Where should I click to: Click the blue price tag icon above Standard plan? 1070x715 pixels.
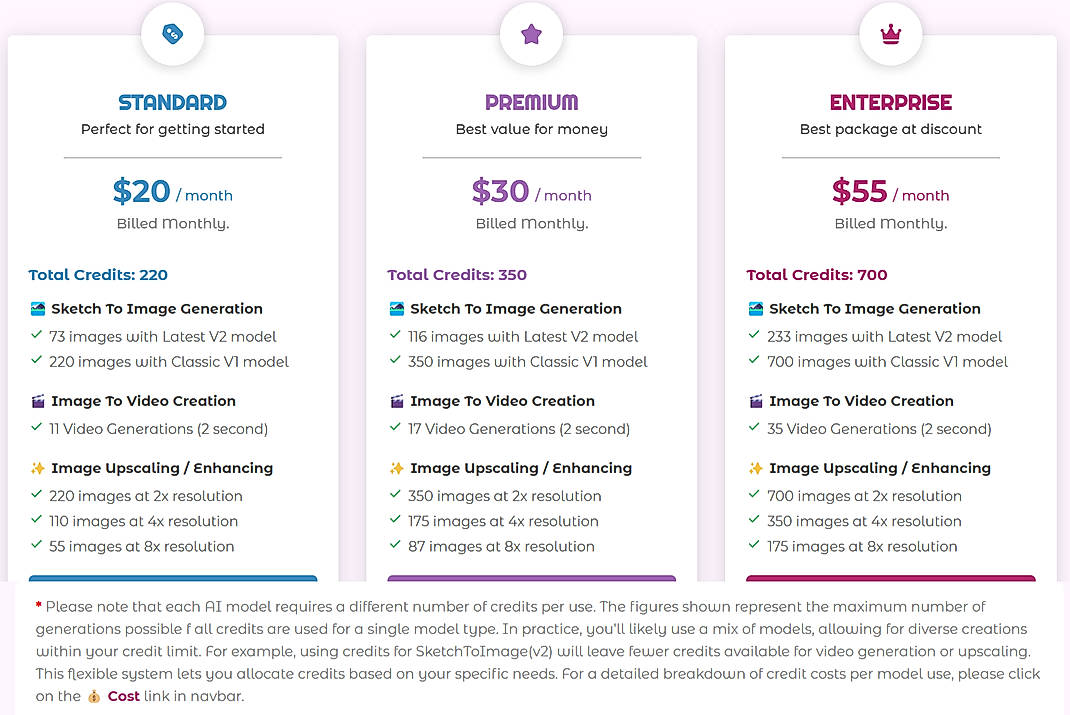pyautogui.click(x=172, y=33)
